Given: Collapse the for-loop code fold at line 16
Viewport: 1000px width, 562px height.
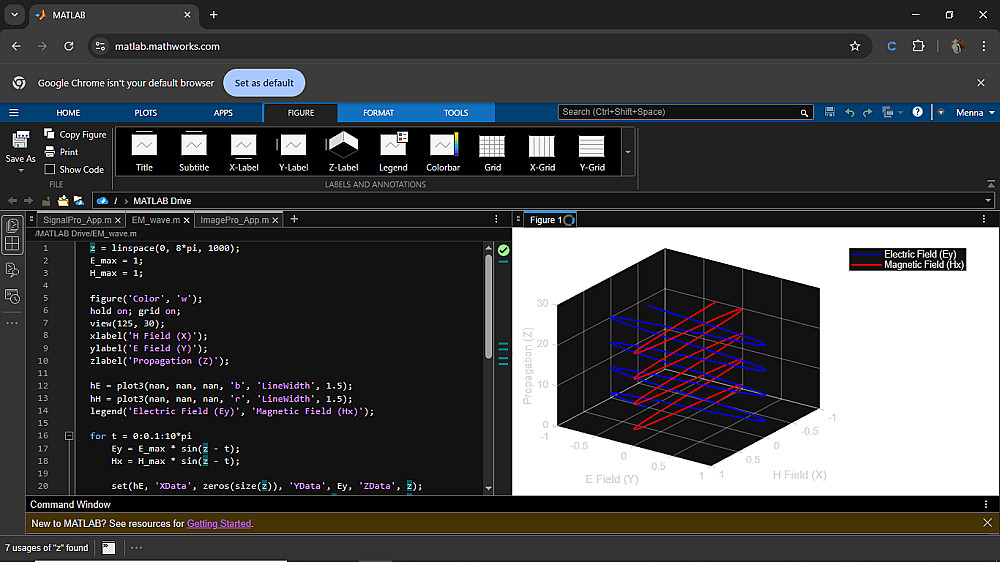Looking at the screenshot, I should [x=69, y=436].
